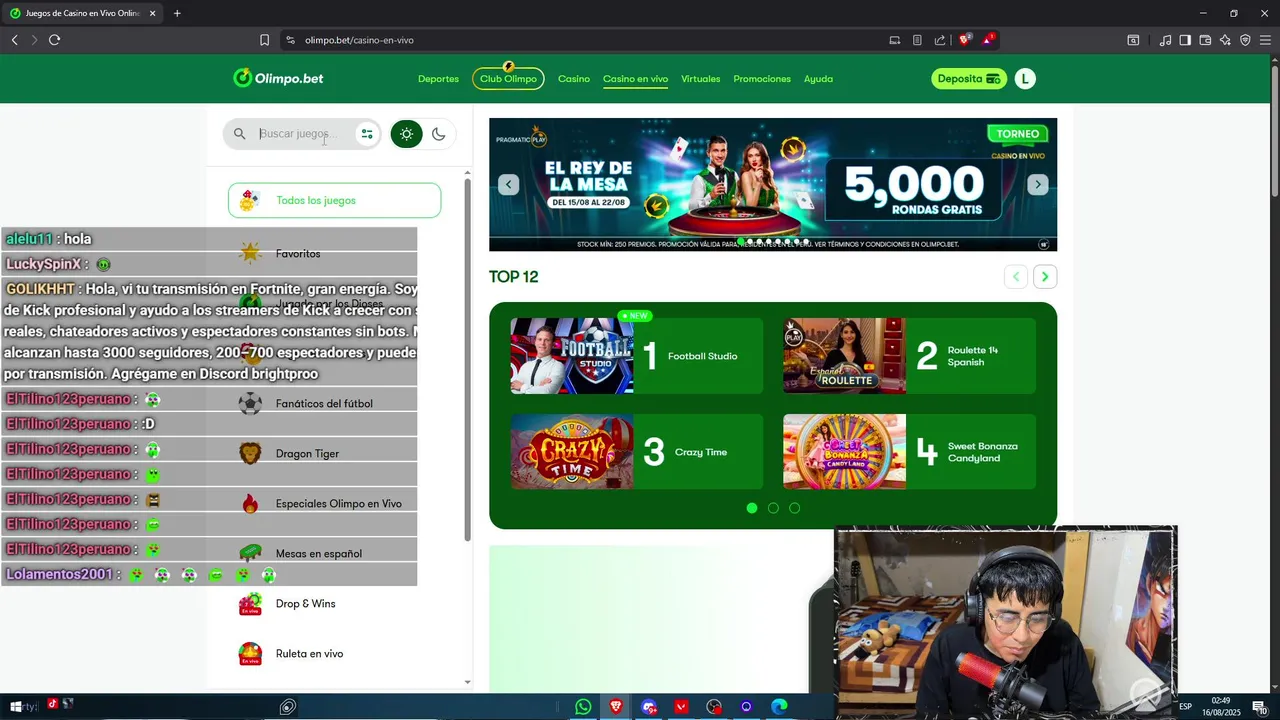The height and width of the screenshot is (720, 1280).
Task: Open the user profile L avatar
Action: 1025,79
